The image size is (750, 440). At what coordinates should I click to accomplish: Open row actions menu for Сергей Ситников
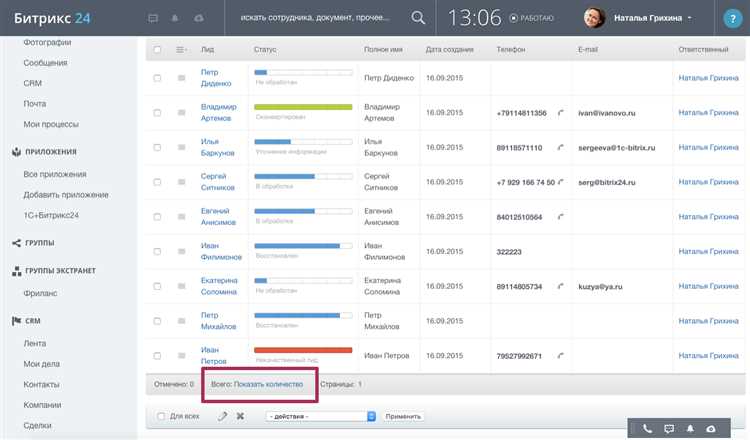[181, 182]
